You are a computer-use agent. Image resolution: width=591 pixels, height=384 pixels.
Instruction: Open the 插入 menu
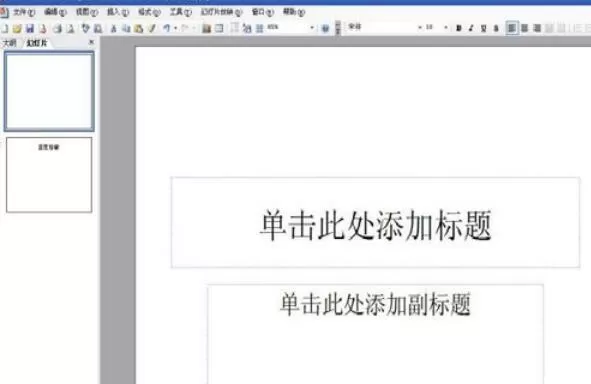click(118, 12)
